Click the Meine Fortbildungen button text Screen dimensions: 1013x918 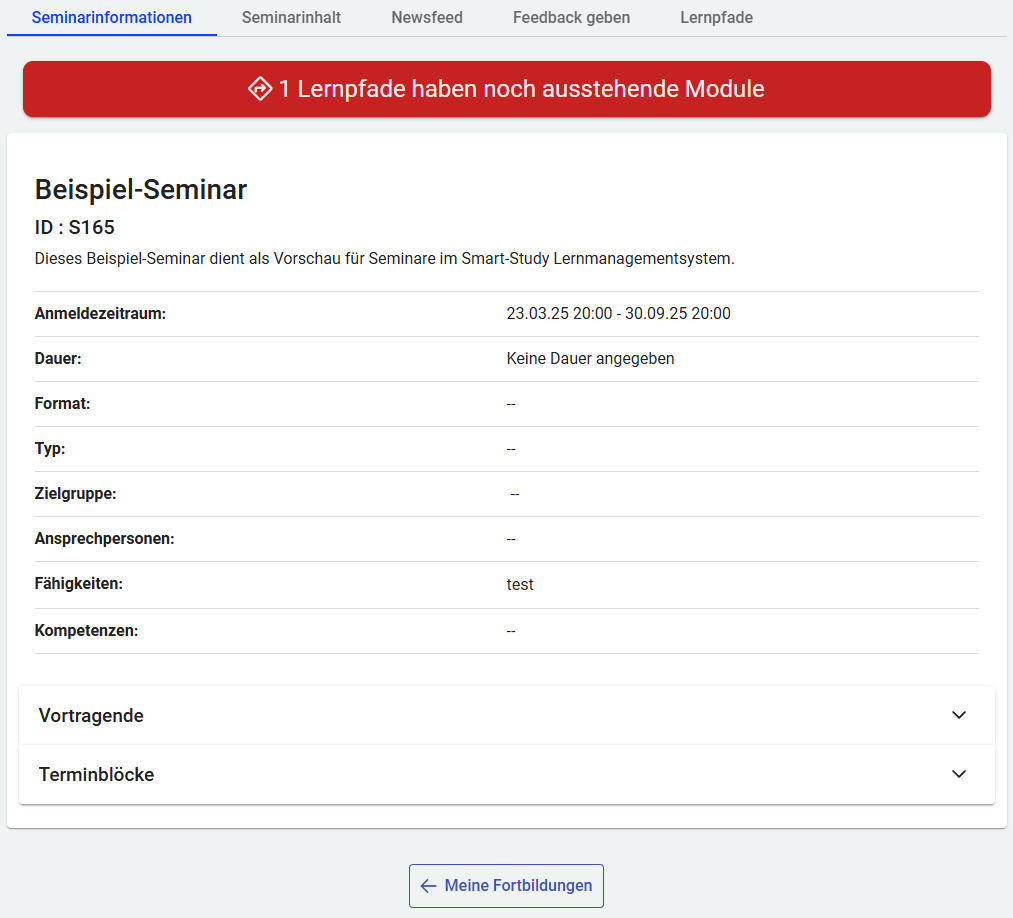pos(518,886)
